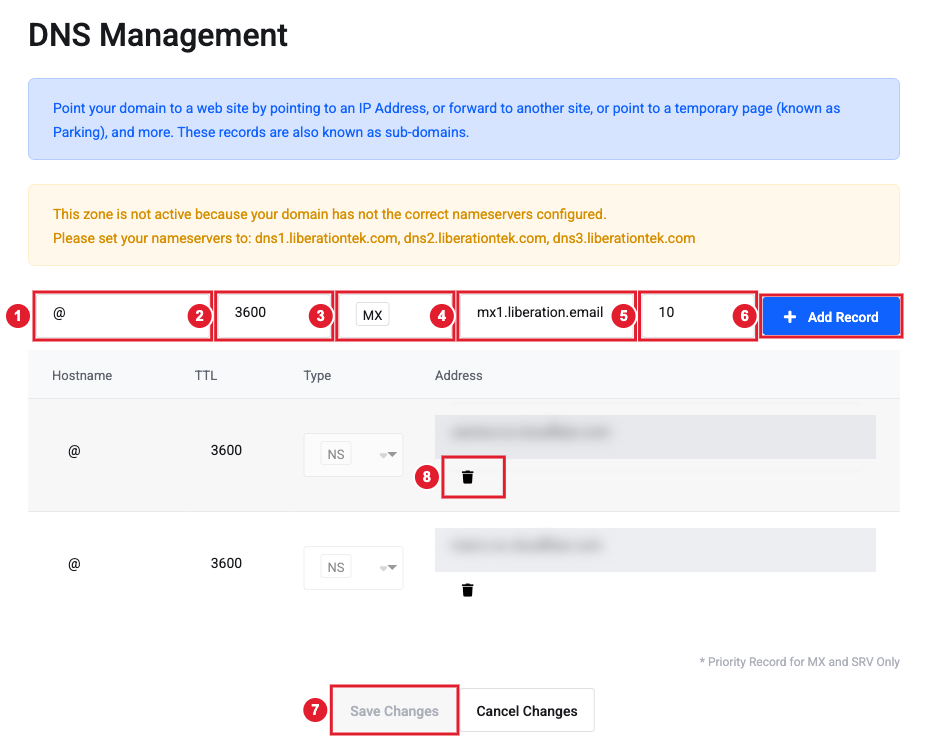Focus the TTL field showing 3600
Image resolution: width=928 pixels, height=748 pixels.
tap(273, 315)
